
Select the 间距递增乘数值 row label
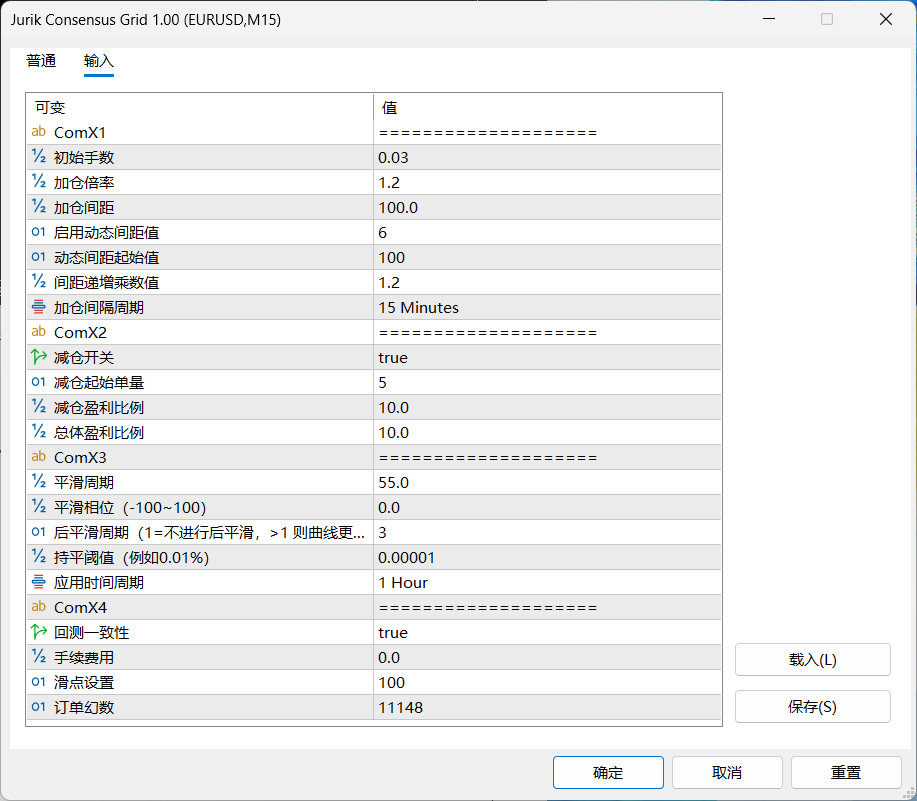pos(106,282)
